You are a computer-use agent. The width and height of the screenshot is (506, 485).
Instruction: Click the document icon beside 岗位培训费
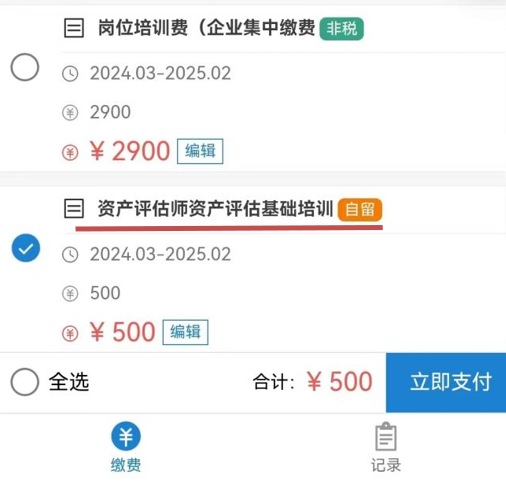click(x=74, y=28)
